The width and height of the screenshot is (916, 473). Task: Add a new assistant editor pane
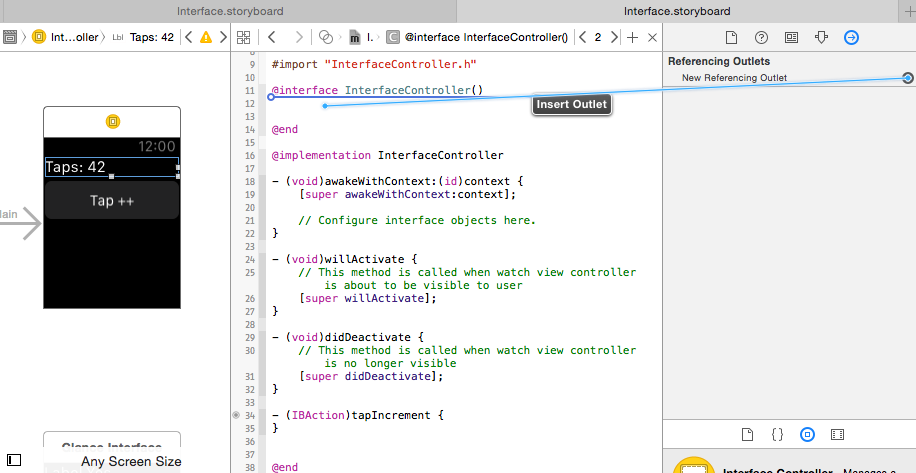632,37
